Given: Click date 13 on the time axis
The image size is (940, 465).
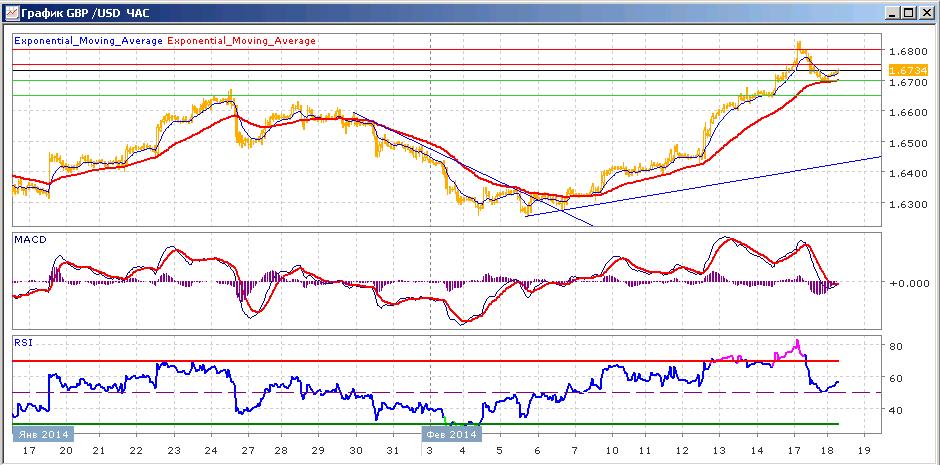Looking at the screenshot, I should click(719, 451).
